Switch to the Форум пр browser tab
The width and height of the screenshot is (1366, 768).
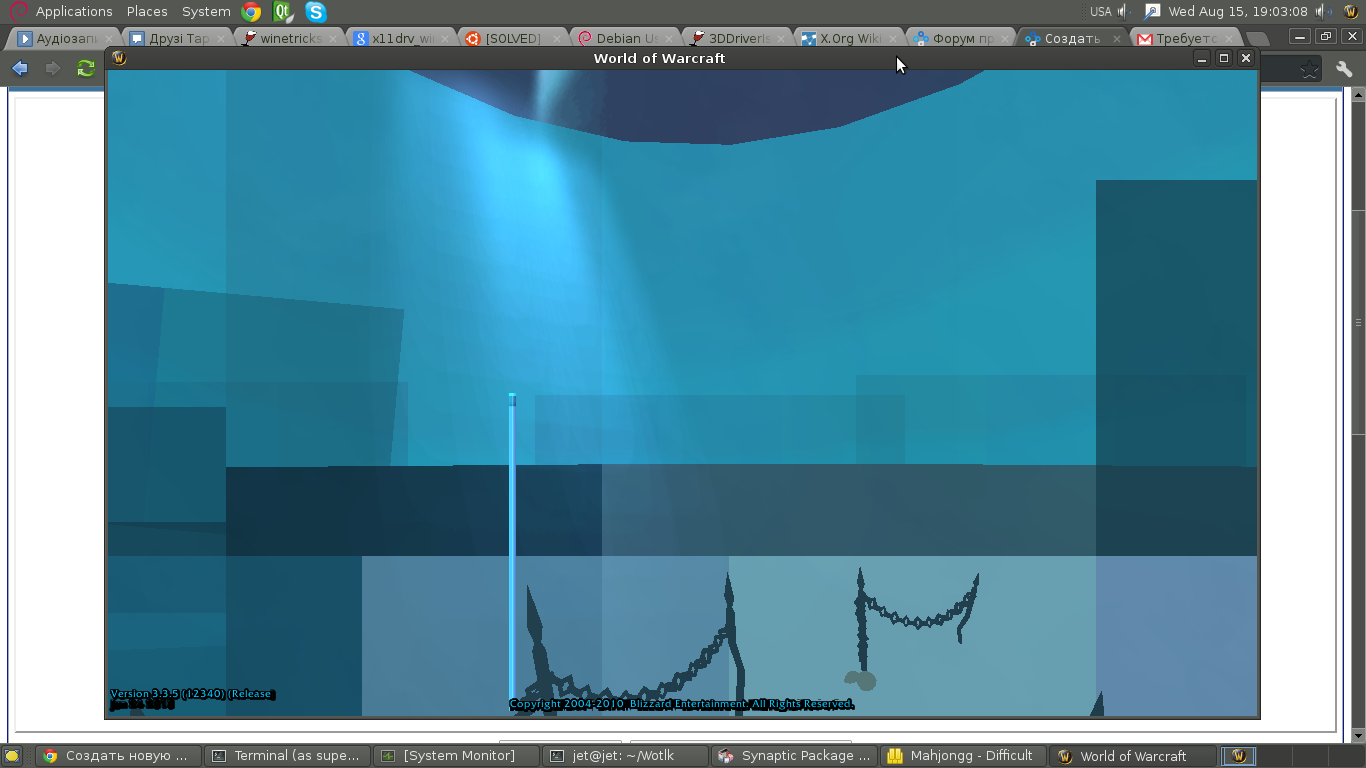pos(962,38)
